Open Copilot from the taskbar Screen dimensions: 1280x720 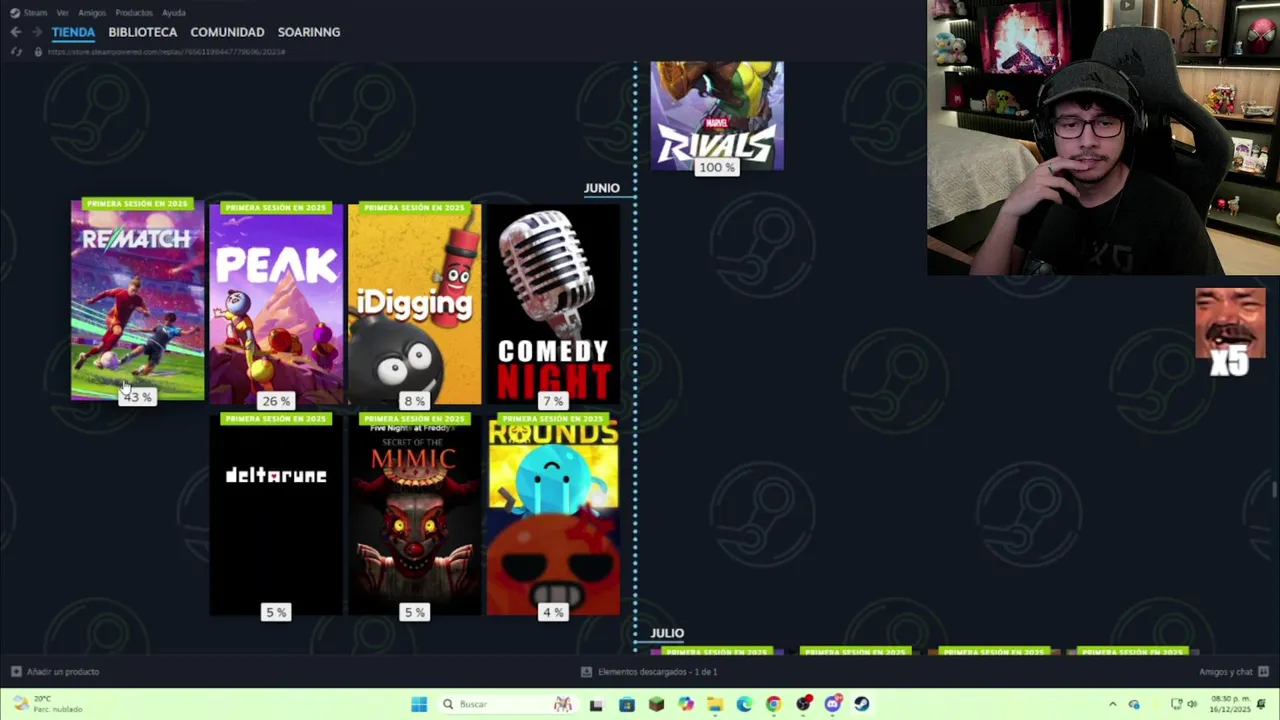click(685, 704)
